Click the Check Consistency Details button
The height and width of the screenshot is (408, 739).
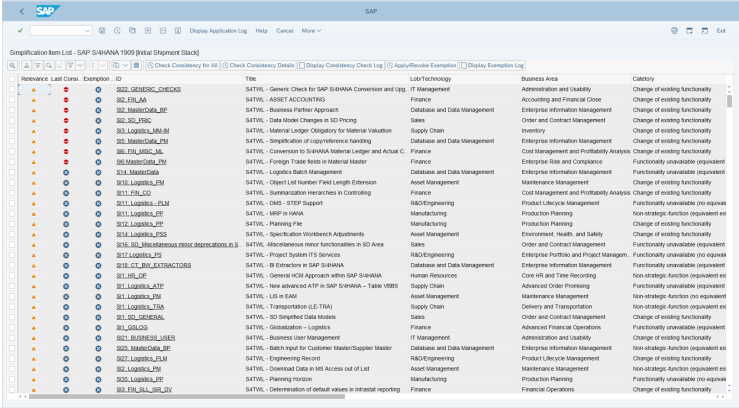click(x=259, y=65)
